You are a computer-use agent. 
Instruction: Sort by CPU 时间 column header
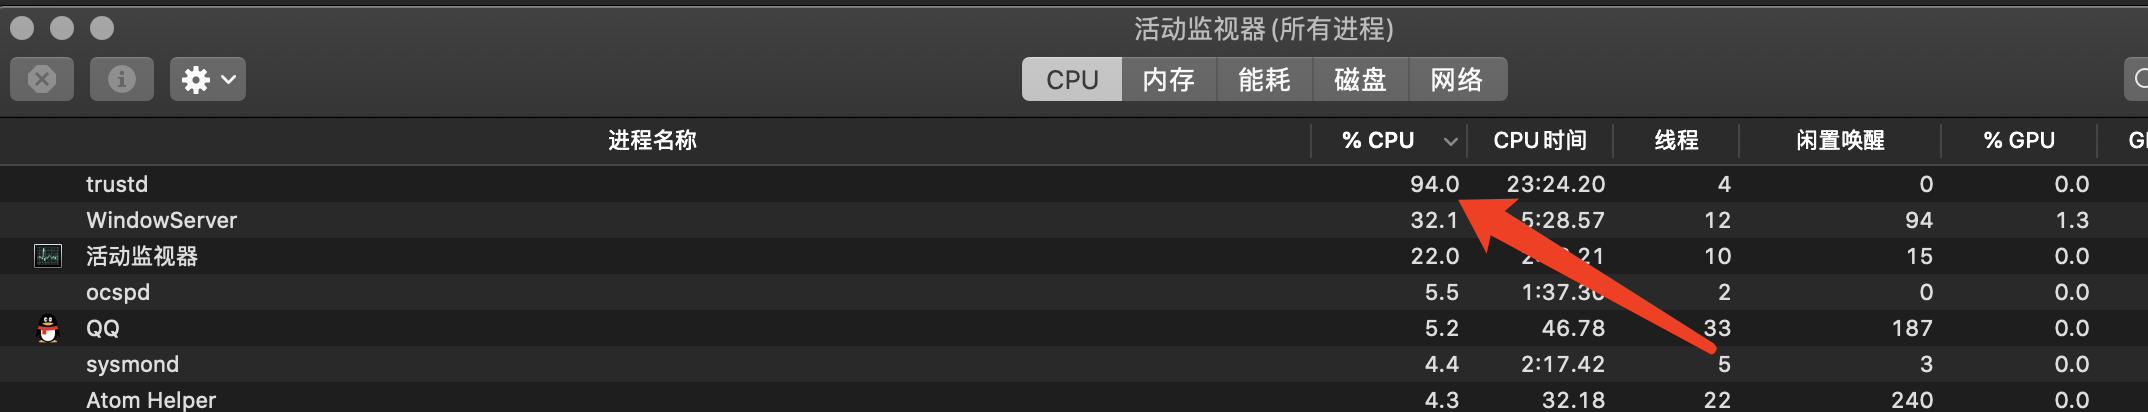[x=1540, y=140]
